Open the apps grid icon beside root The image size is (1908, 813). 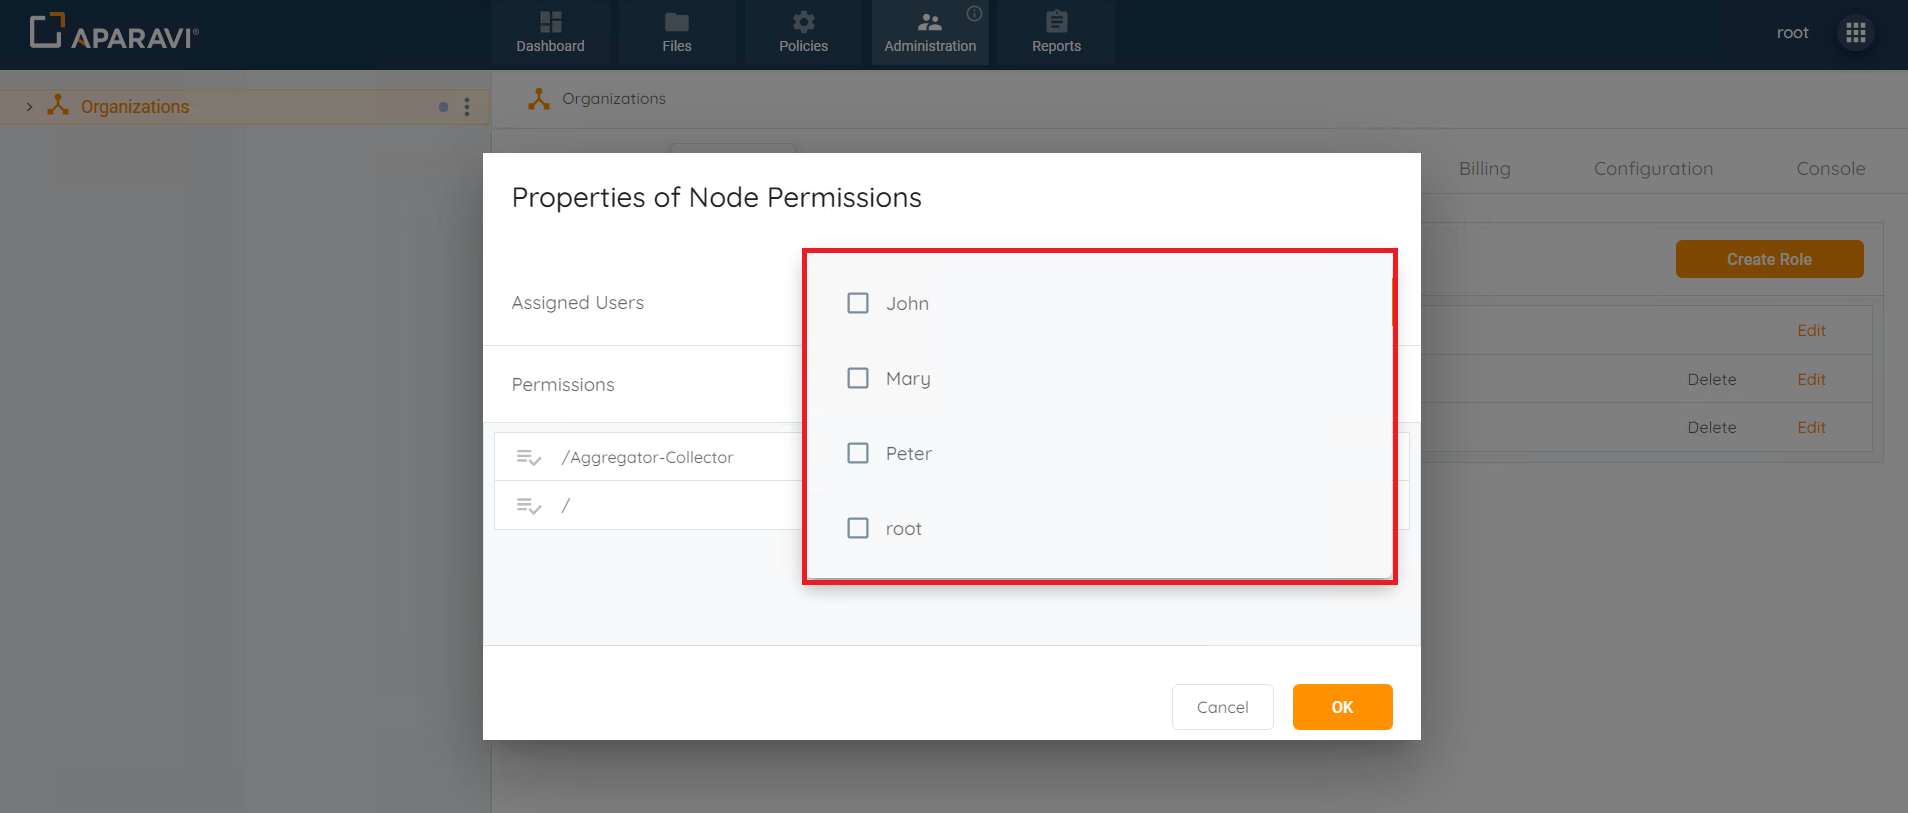point(1856,33)
